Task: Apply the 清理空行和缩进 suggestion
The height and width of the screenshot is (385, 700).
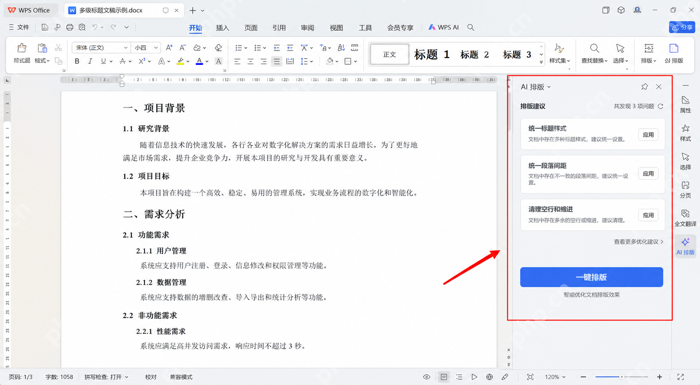Action: [x=648, y=215]
